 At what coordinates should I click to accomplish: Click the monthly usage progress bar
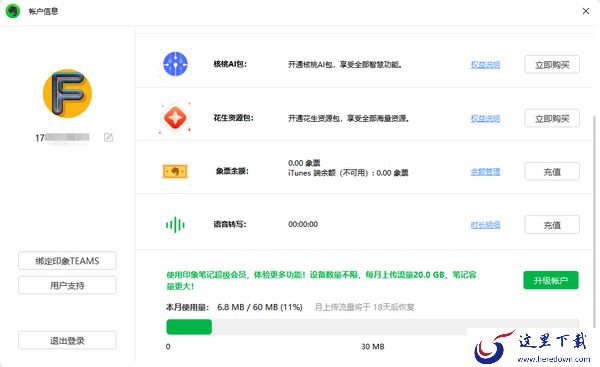(x=373, y=327)
